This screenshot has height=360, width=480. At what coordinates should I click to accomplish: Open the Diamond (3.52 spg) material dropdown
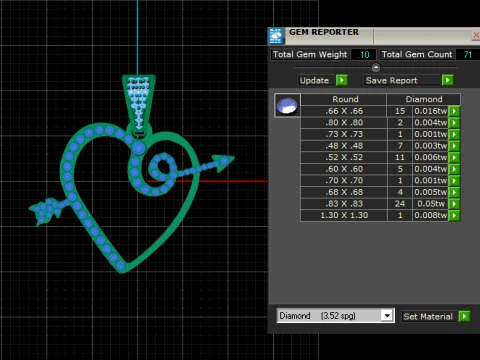(387, 315)
